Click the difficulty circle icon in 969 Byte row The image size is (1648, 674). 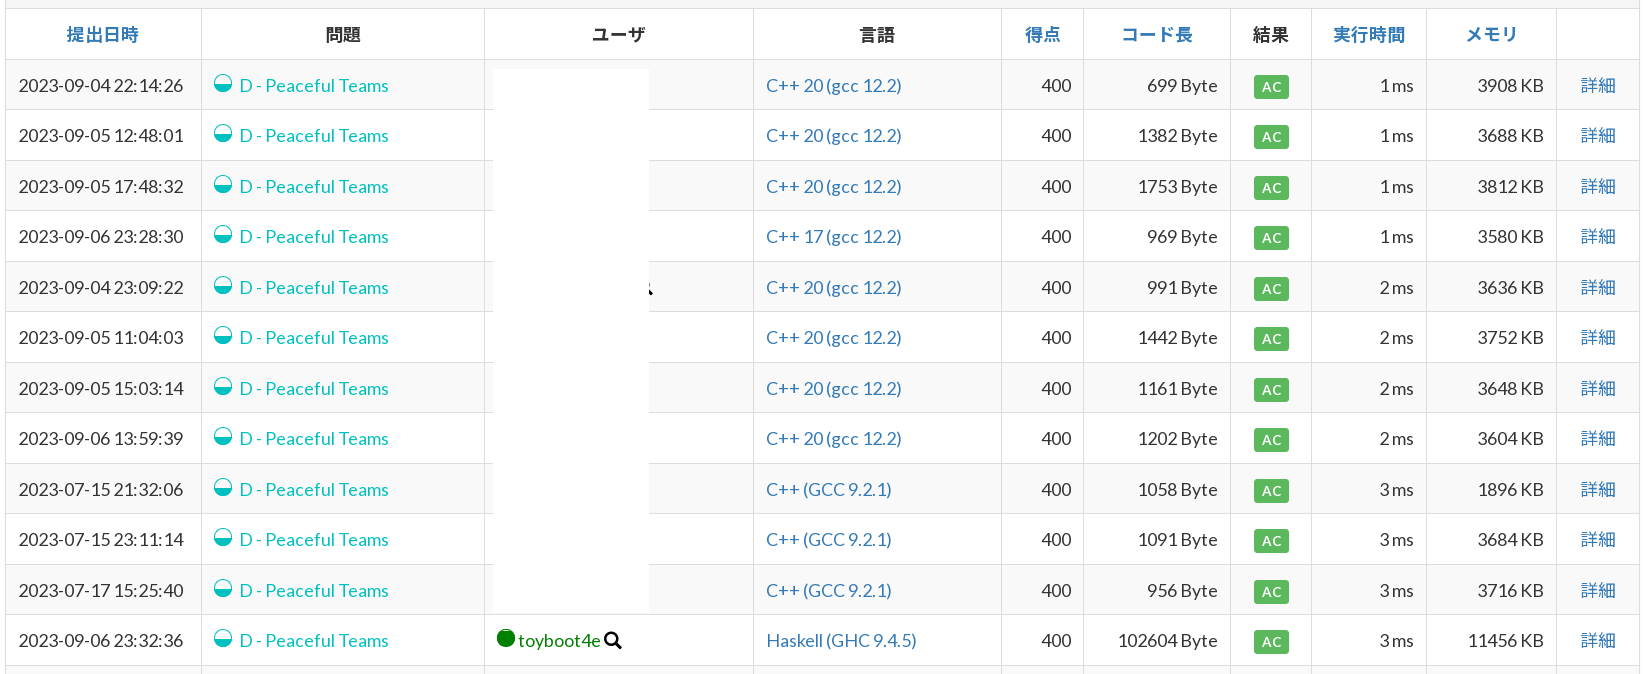point(223,234)
